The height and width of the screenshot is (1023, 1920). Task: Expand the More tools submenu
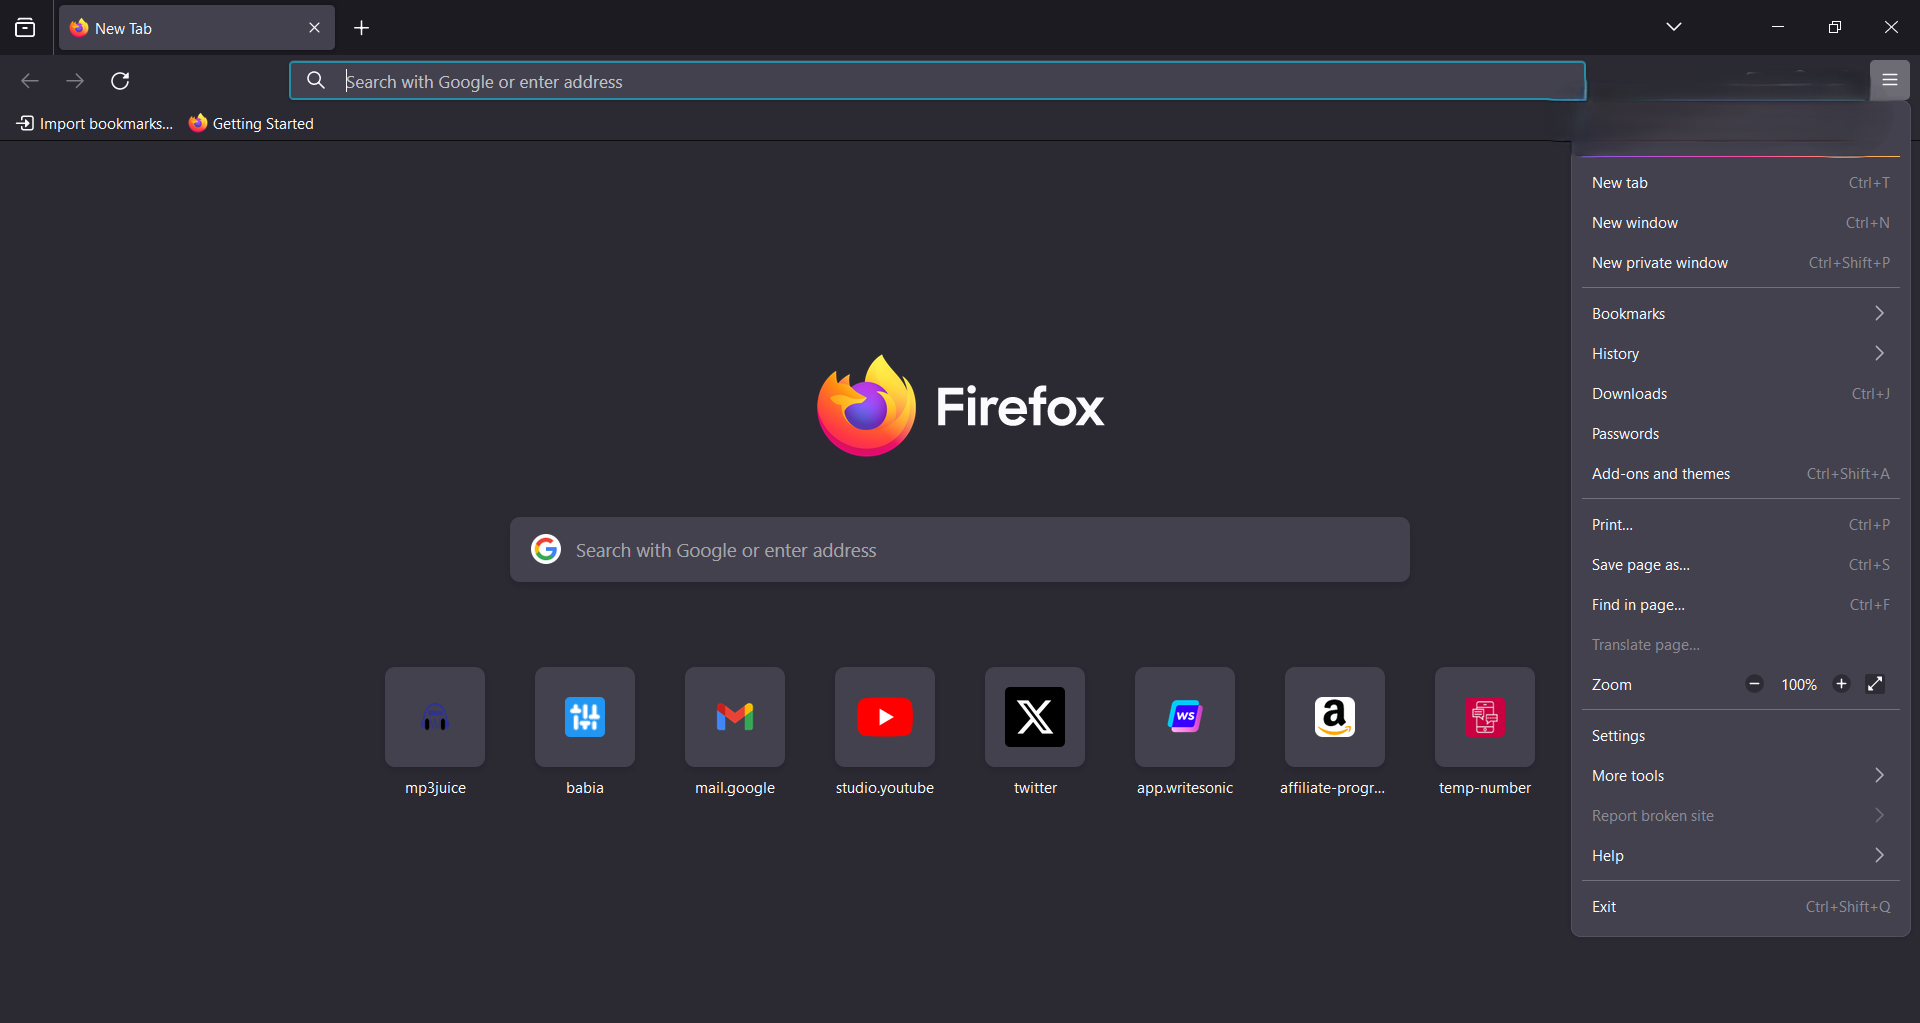[1740, 776]
